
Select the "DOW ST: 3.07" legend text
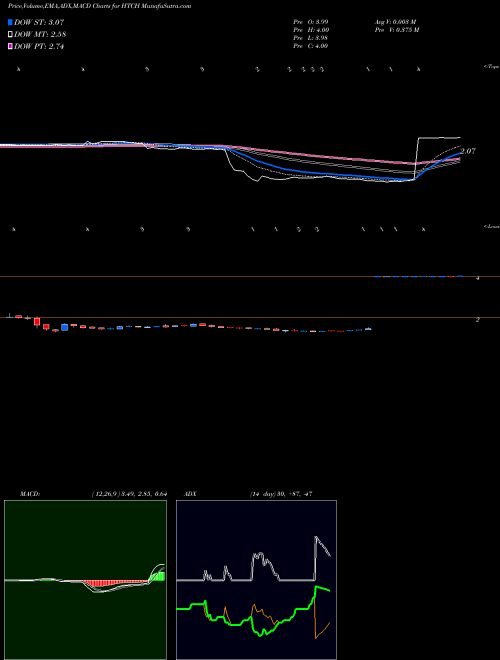point(39,22)
